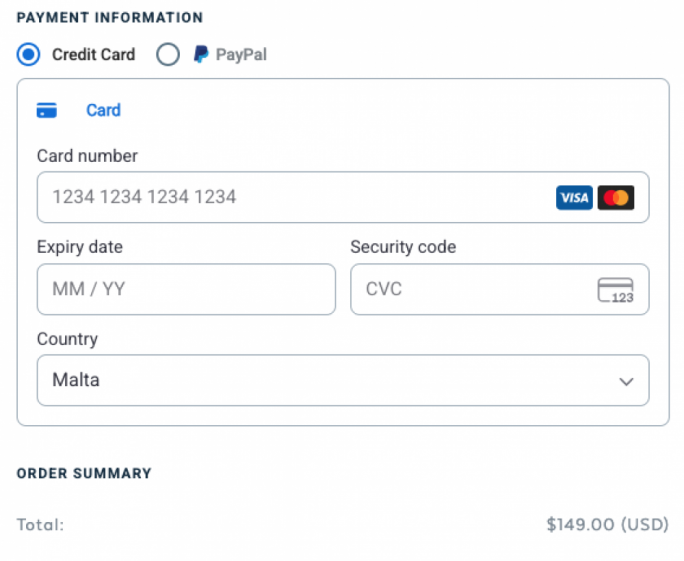Viewport: 684px width, 561px height.
Task: Switch to the Card payment tab
Action: [103, 111]
